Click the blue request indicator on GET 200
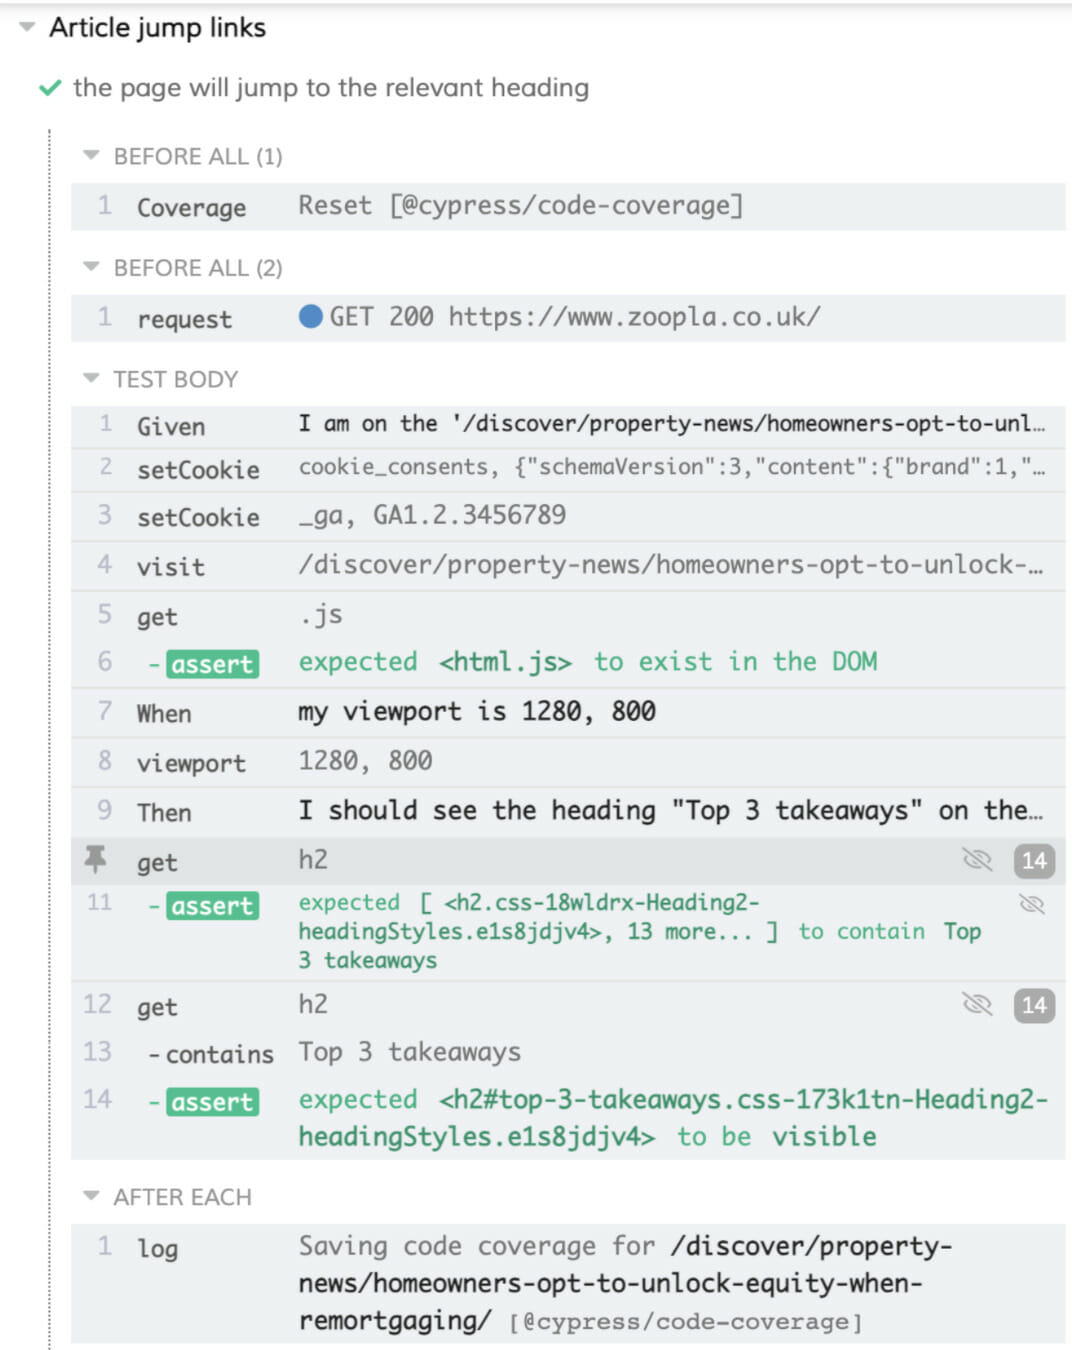Viewport: 1072px width, 1350px height. (312, 317)
